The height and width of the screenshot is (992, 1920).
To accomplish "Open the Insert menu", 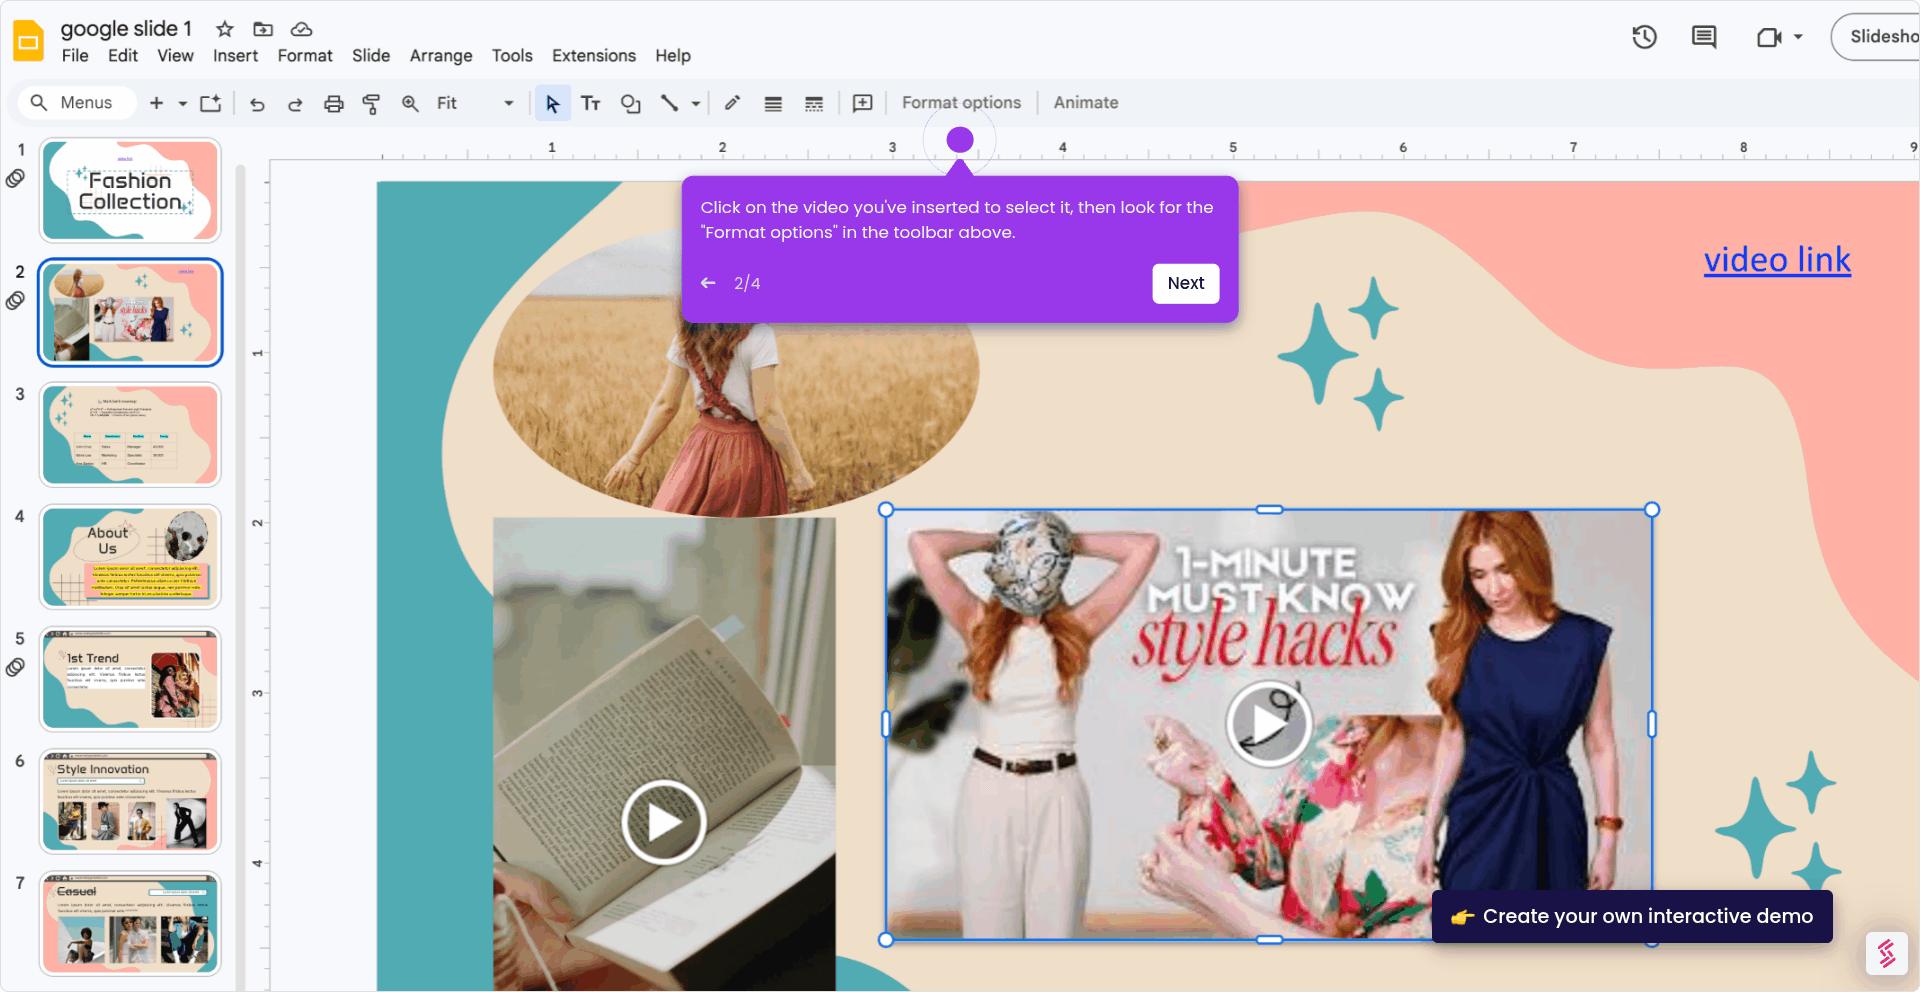I will [x=235, y=56].
